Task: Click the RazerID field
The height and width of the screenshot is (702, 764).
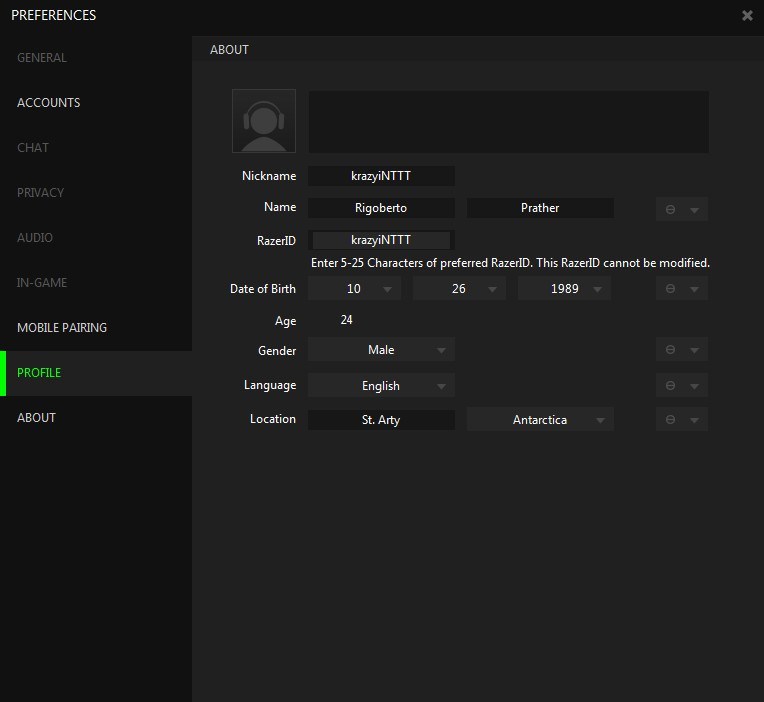Action: point(381,240)
